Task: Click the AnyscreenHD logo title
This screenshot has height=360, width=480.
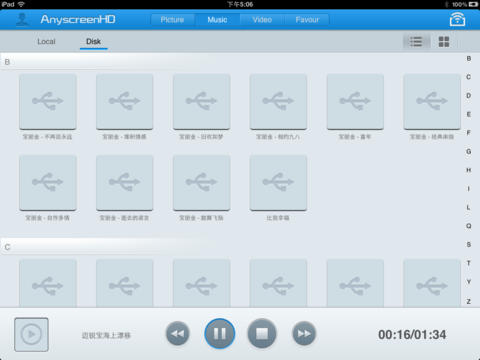Action: [78, 20]
